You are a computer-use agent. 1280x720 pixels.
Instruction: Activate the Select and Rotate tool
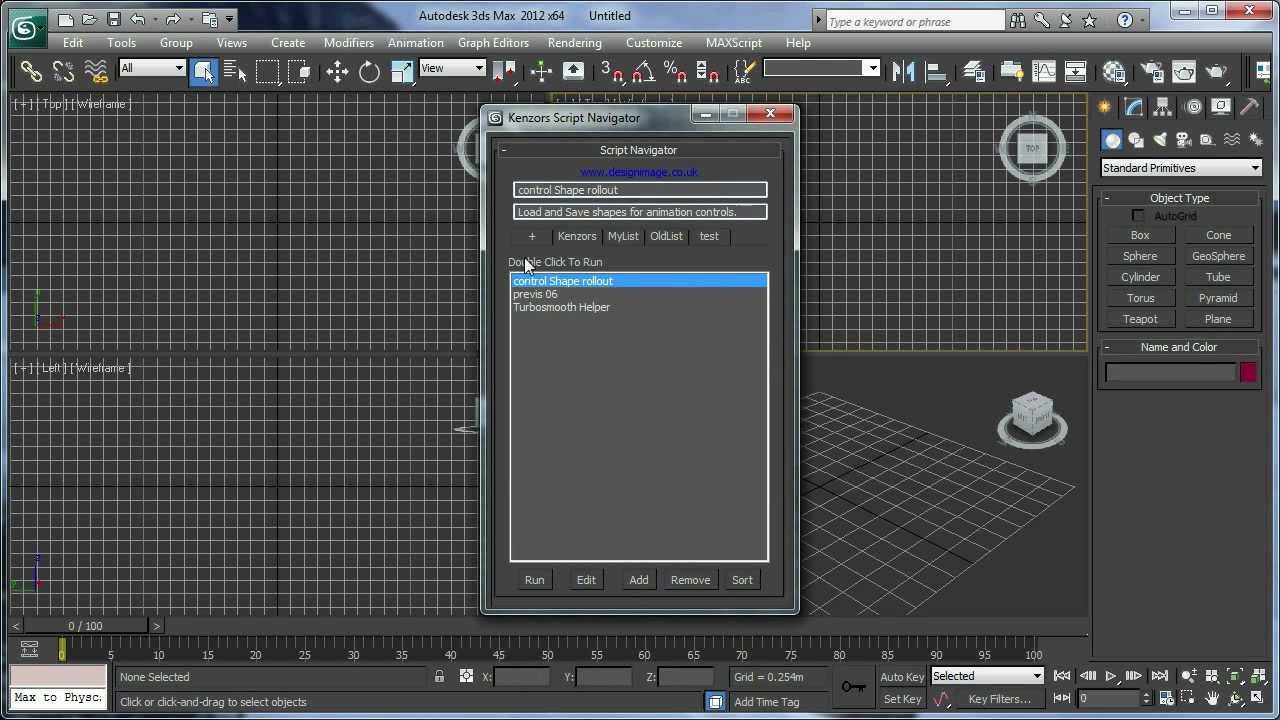(x=369, y=70)
